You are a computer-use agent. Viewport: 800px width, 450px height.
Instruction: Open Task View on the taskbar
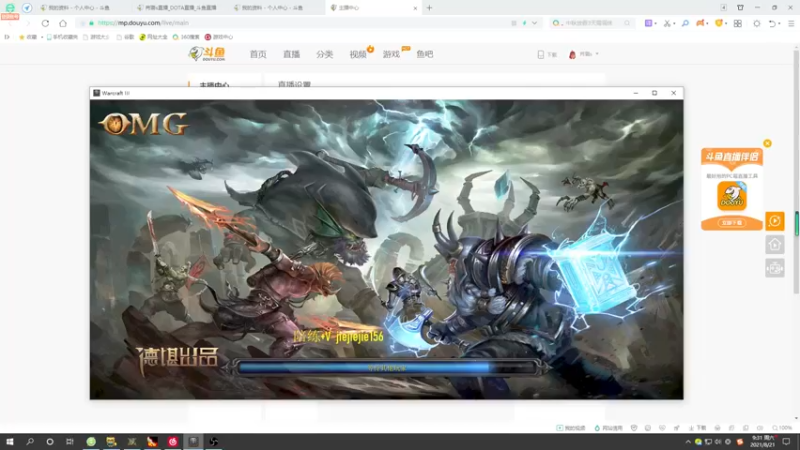pyautogui.click(x=70, y=442)
